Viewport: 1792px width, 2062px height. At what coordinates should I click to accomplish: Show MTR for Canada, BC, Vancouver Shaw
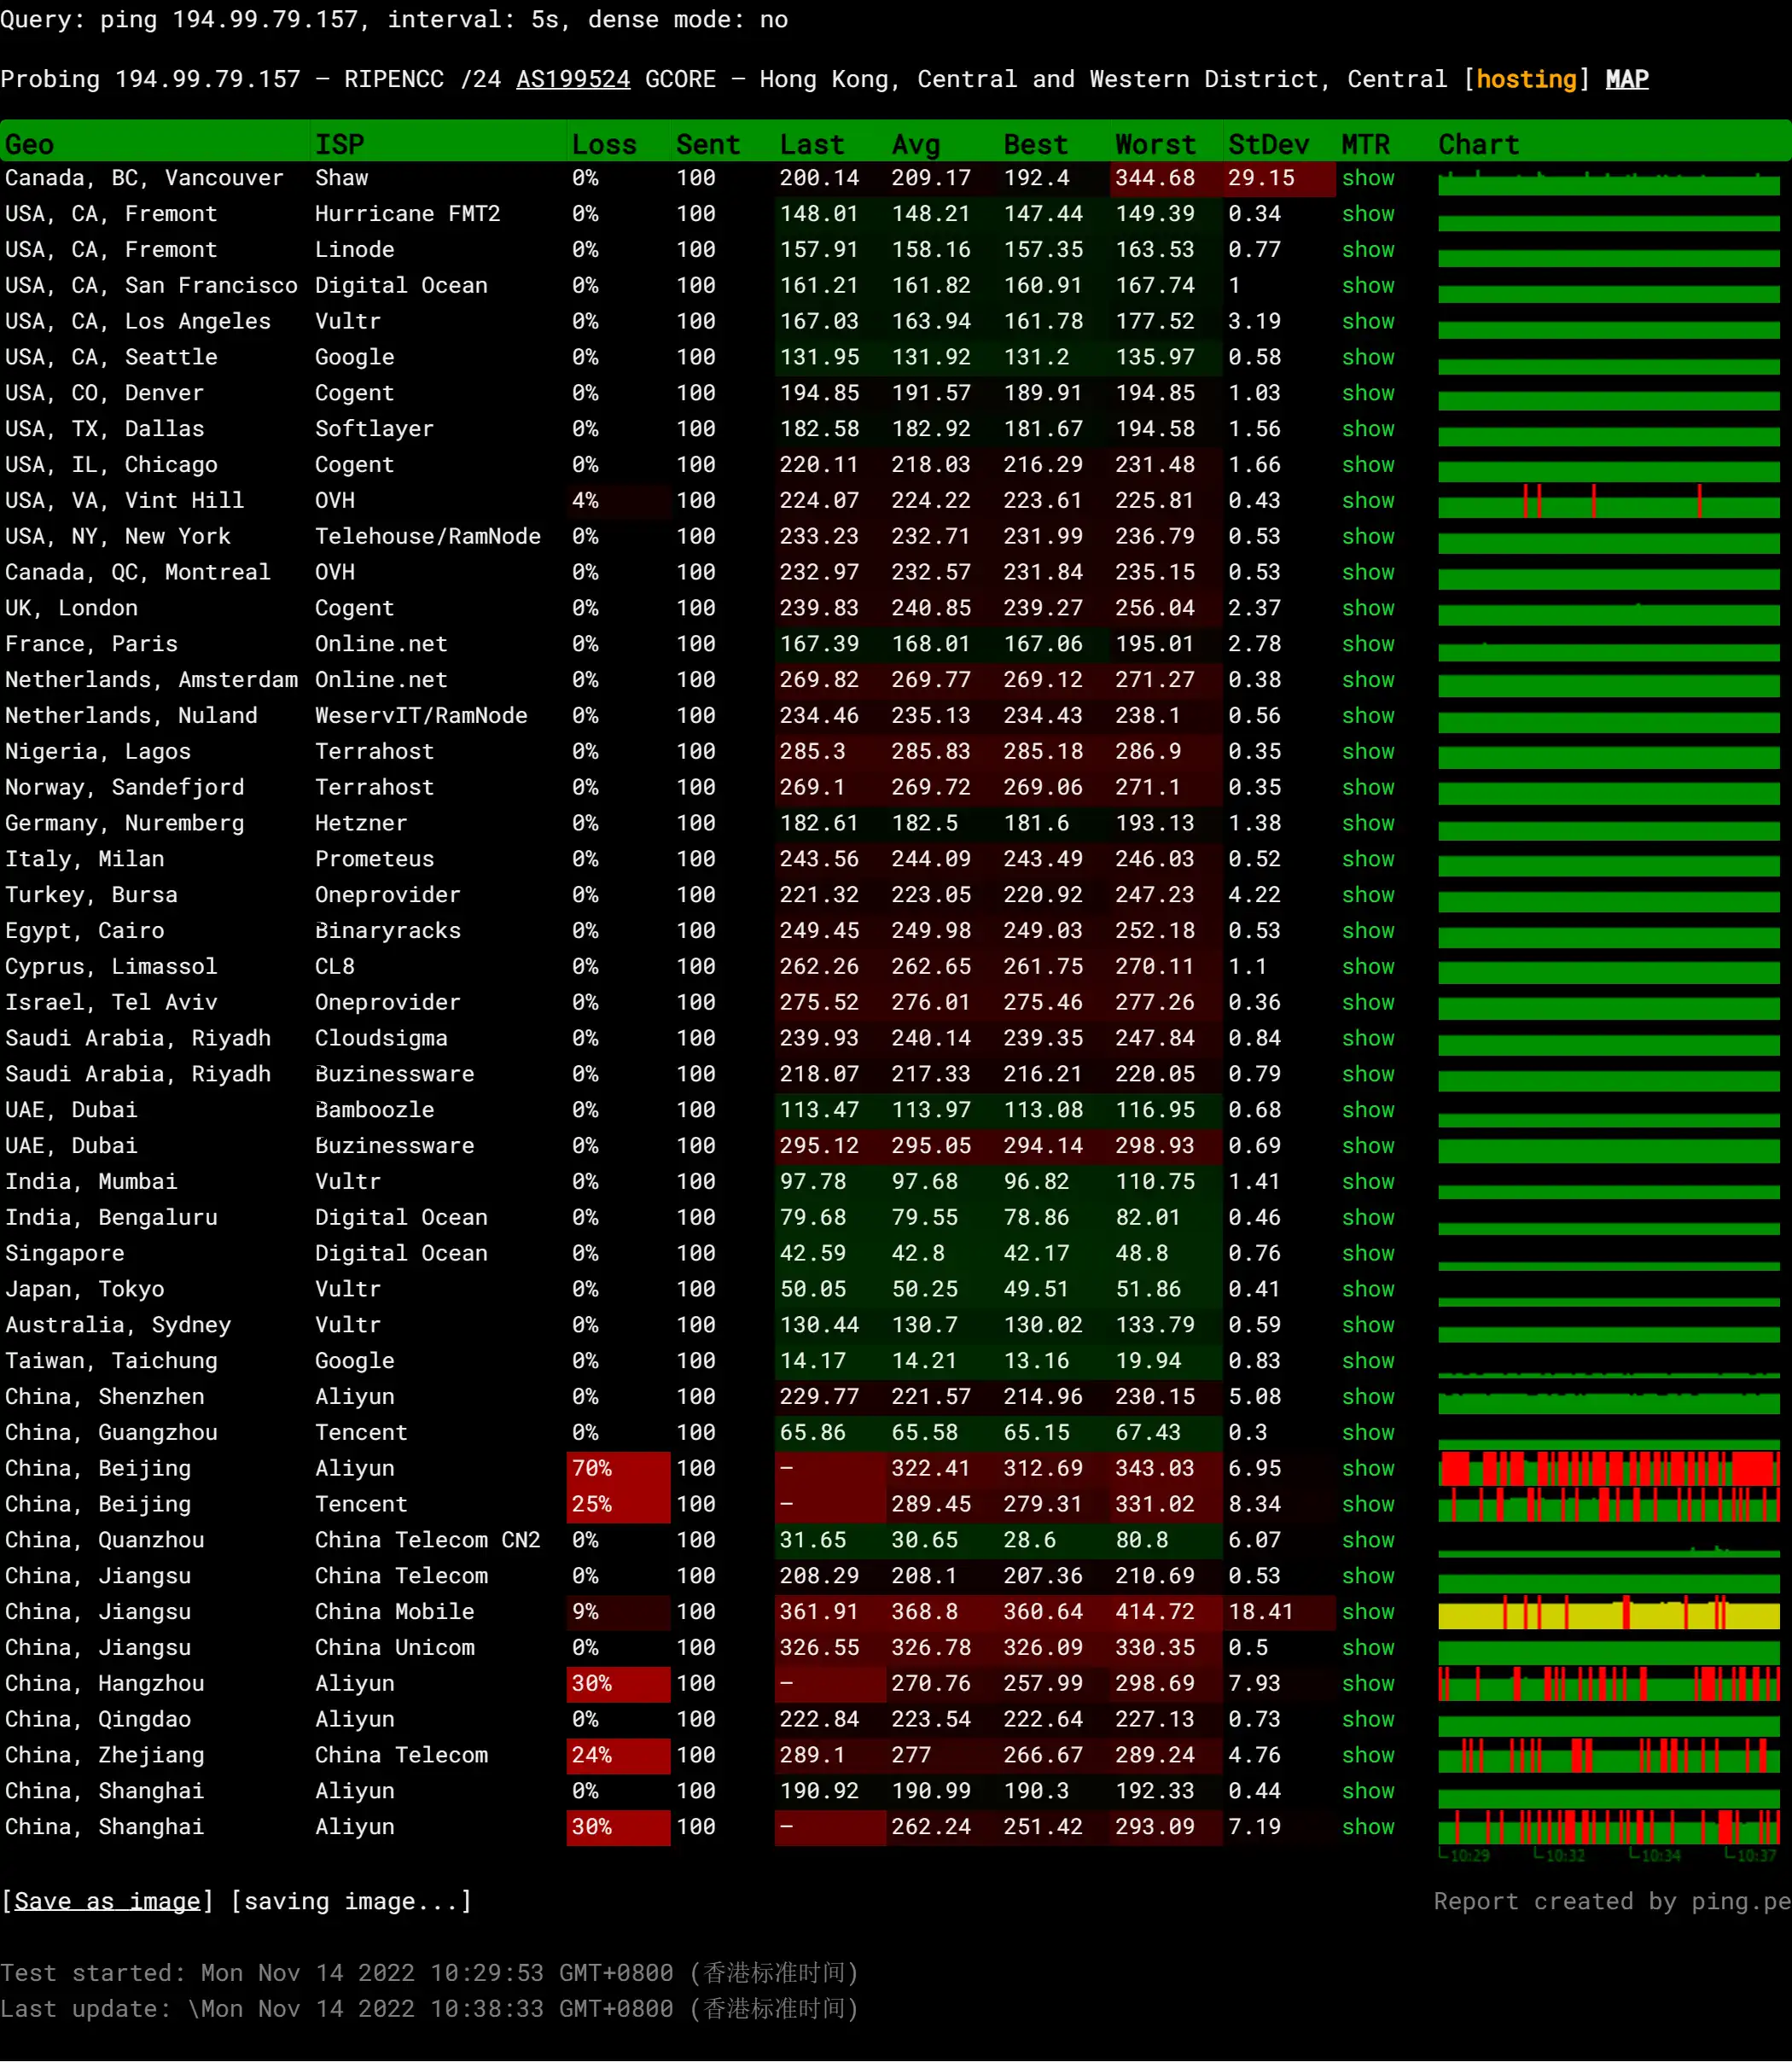click(x=1368, y=178)
